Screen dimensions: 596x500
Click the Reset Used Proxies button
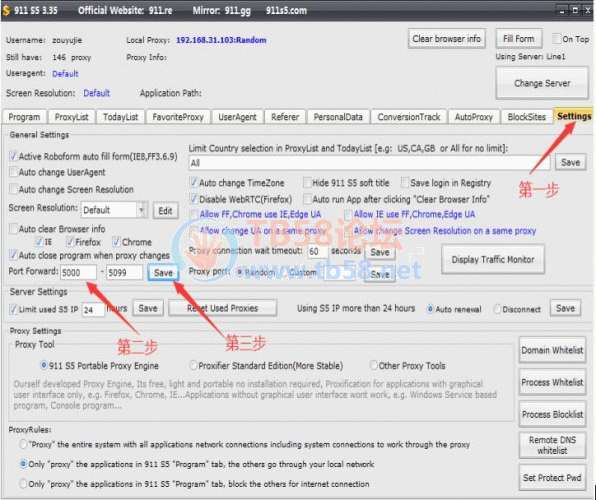(x=222, y=308)
